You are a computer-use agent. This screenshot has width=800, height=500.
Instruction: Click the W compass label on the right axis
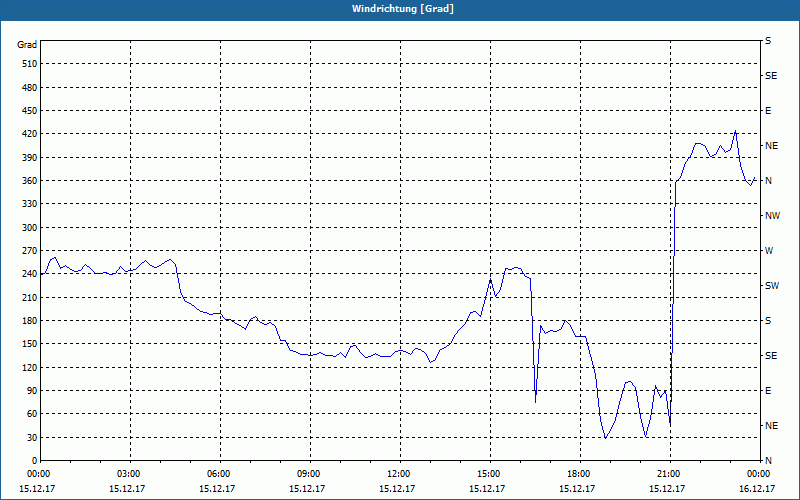(769, 251)
